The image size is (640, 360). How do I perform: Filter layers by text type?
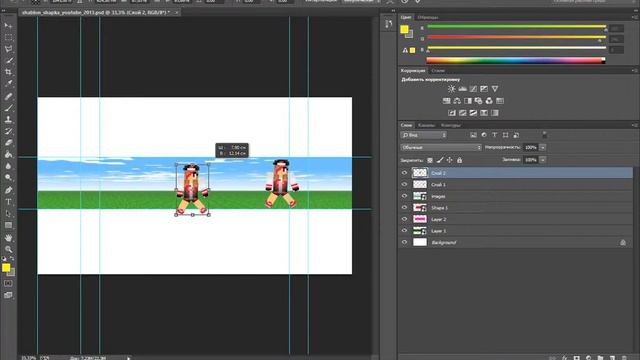coord(495,135)
